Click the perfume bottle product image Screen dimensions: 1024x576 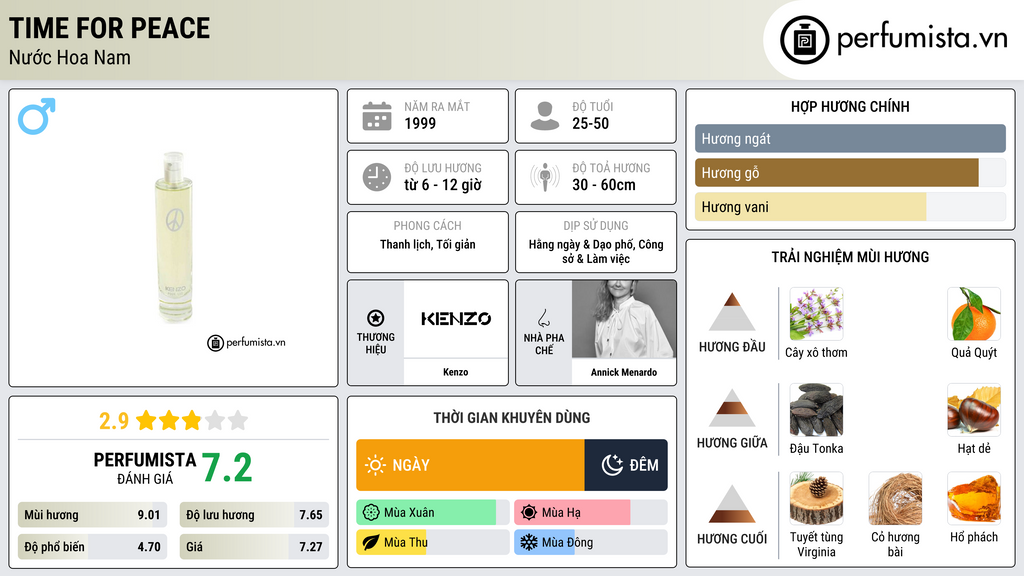point(174,237)
